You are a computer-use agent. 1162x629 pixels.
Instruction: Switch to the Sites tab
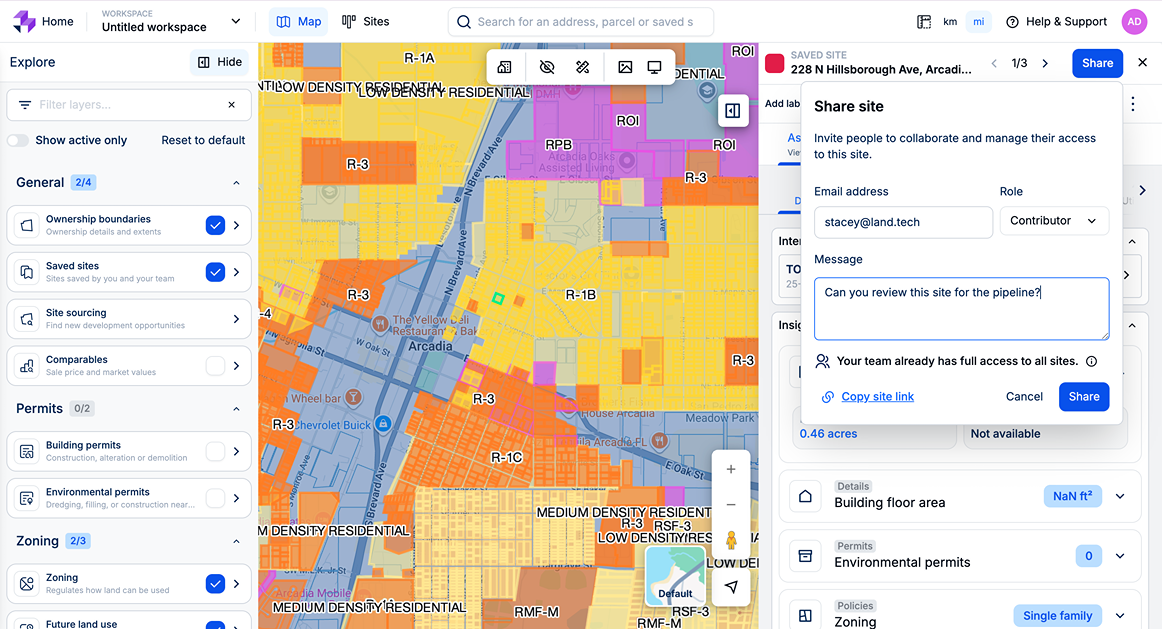(366, 21)
